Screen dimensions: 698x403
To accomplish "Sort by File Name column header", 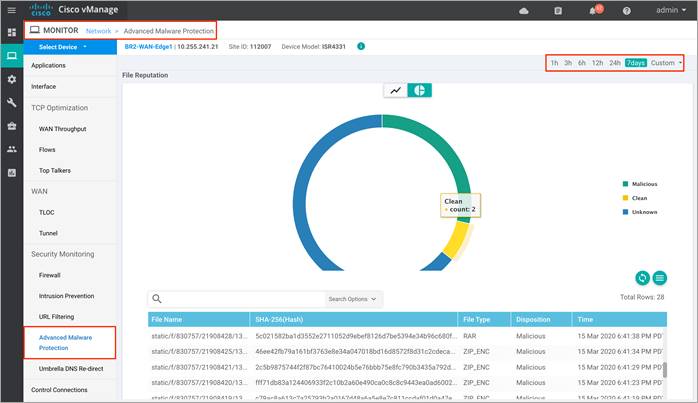I will tap(199, 319).
